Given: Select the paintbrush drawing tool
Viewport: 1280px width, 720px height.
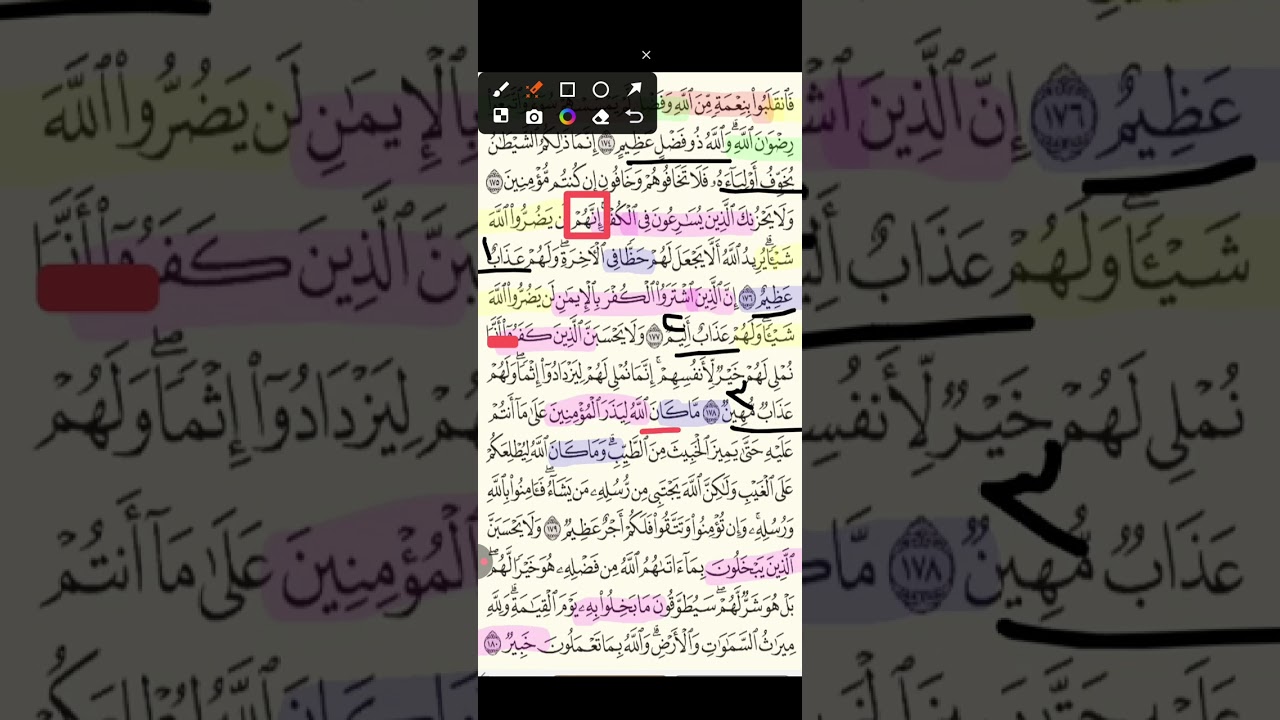Looking at the screenshot, I should point(501,90).
